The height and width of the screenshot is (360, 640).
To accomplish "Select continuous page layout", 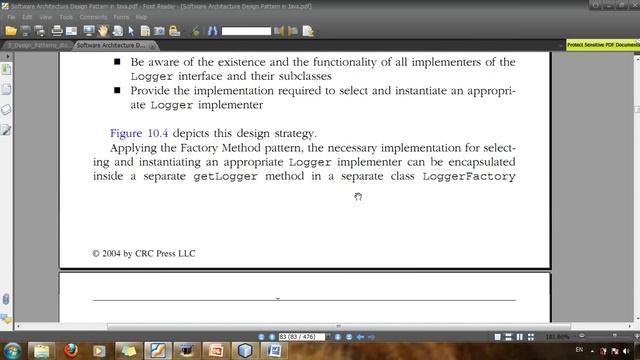I will (508, 337).
